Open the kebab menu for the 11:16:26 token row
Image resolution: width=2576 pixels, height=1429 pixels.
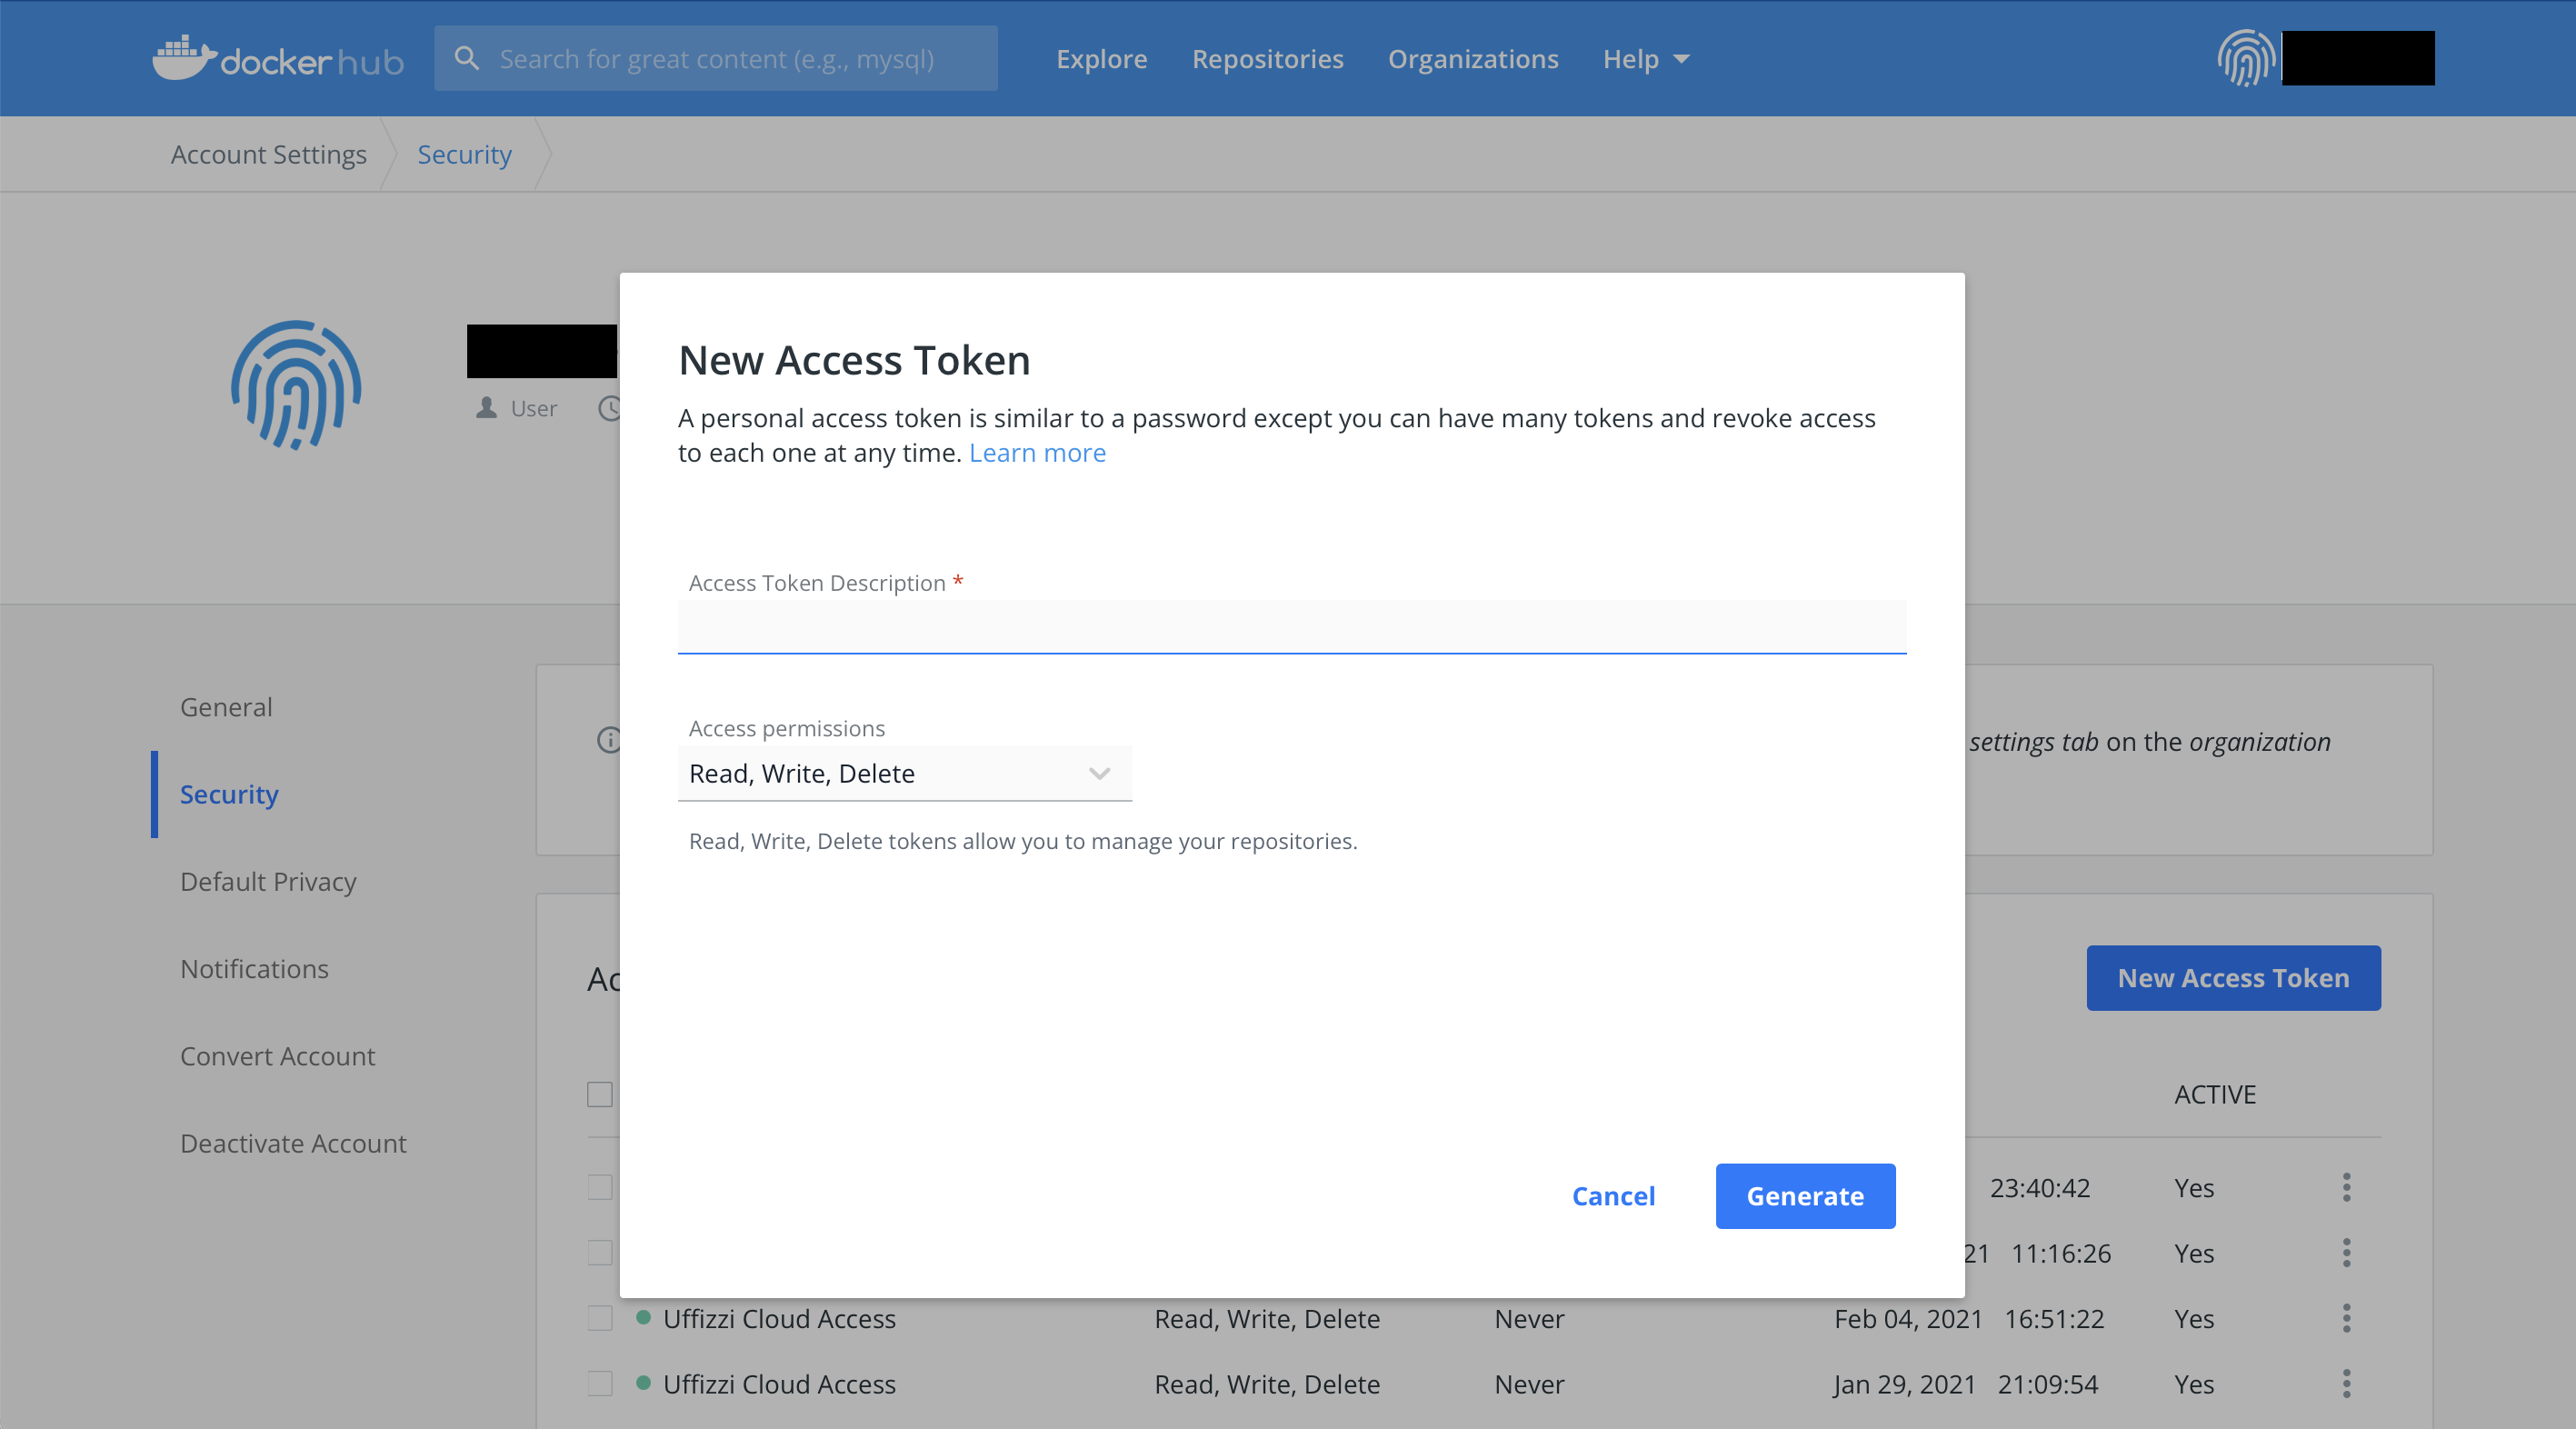(2346, 1253)
